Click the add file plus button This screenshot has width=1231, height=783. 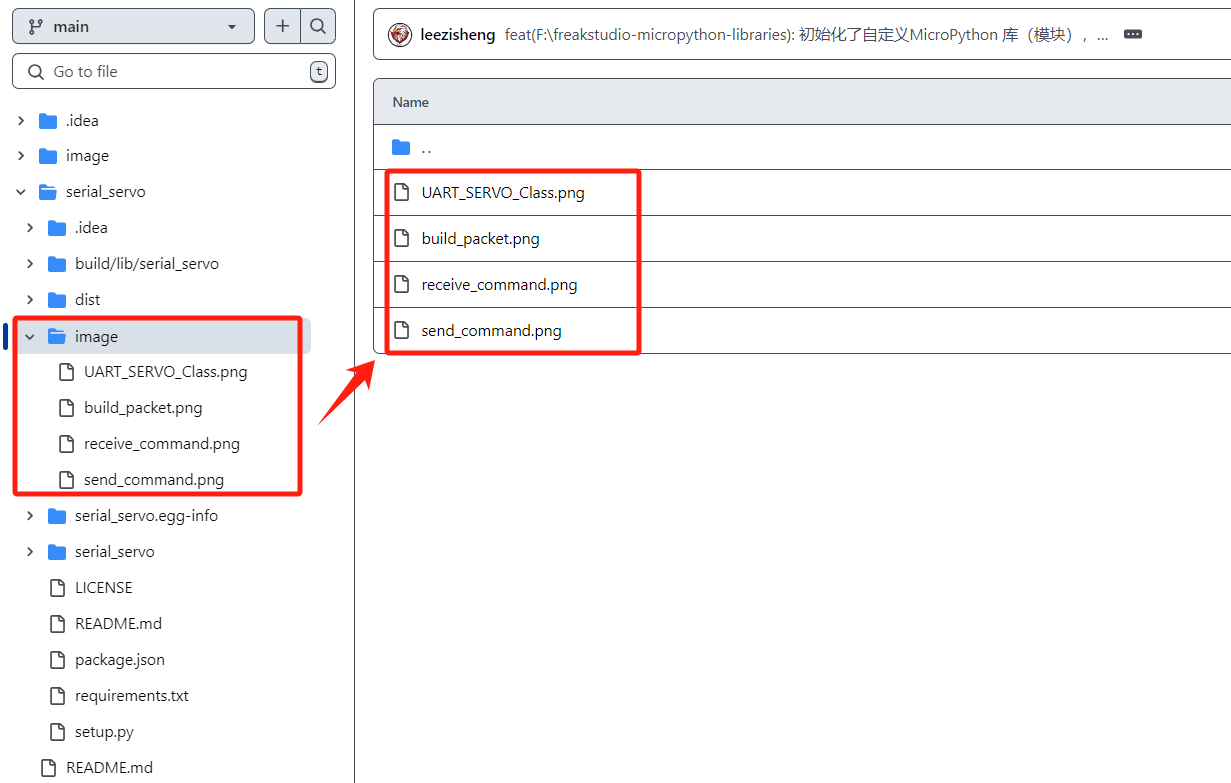coord(282,27)
